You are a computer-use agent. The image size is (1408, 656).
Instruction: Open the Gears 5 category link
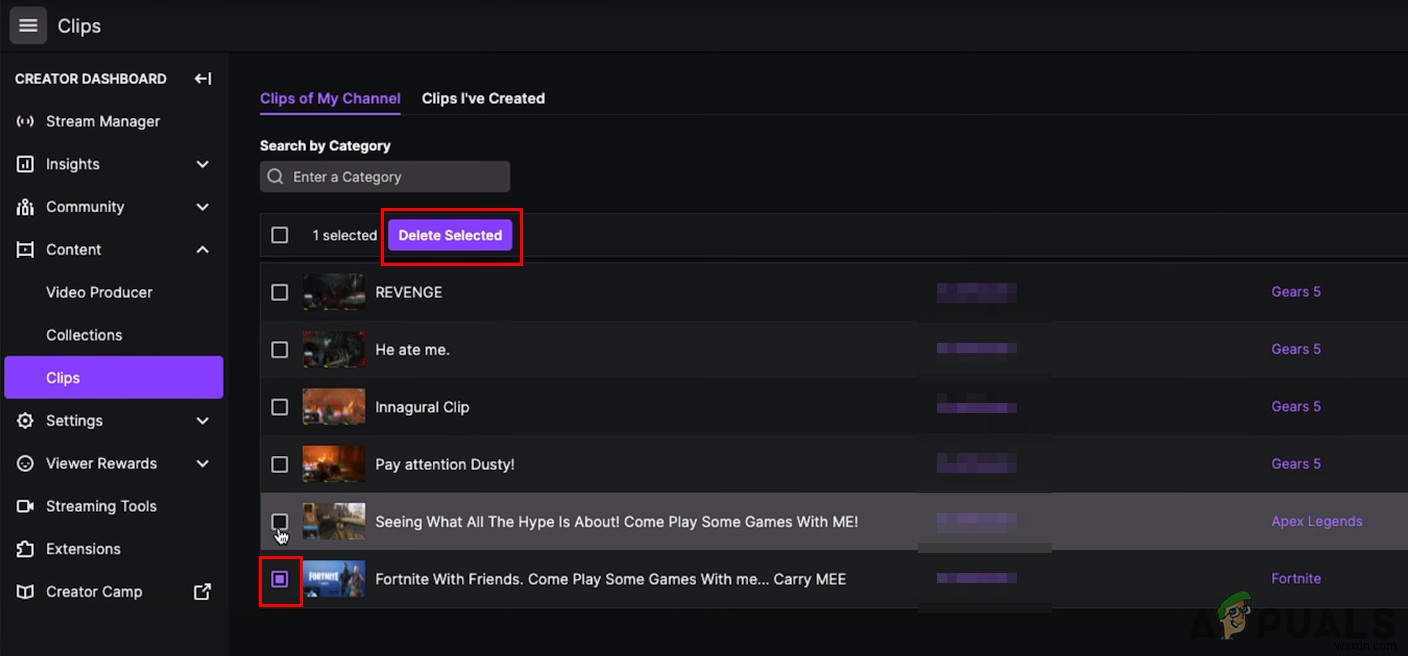(x=1296, y=291)
